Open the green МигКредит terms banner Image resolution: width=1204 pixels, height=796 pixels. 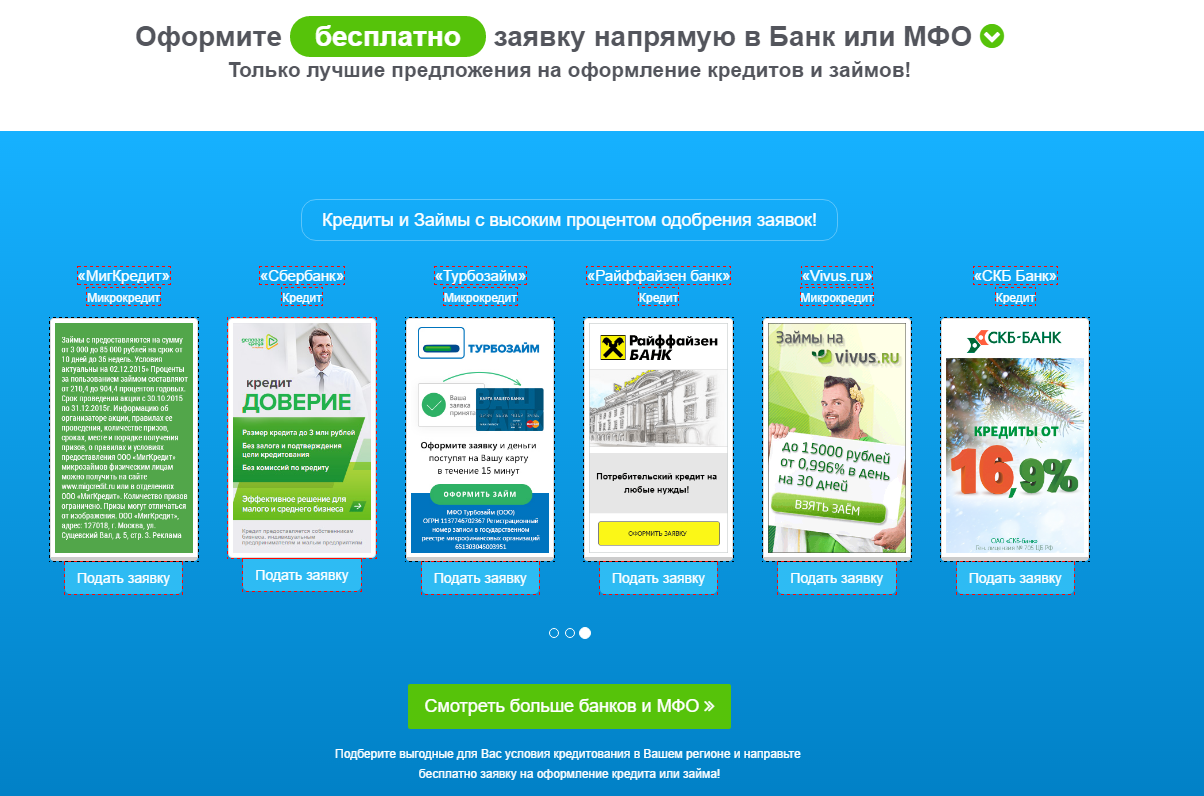(x=124, y=439)
